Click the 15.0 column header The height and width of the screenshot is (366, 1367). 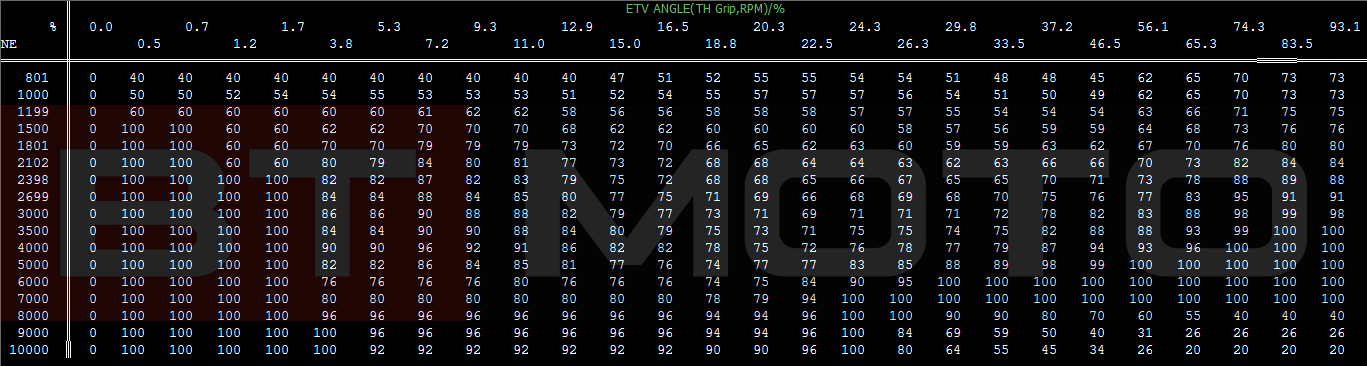625,44
